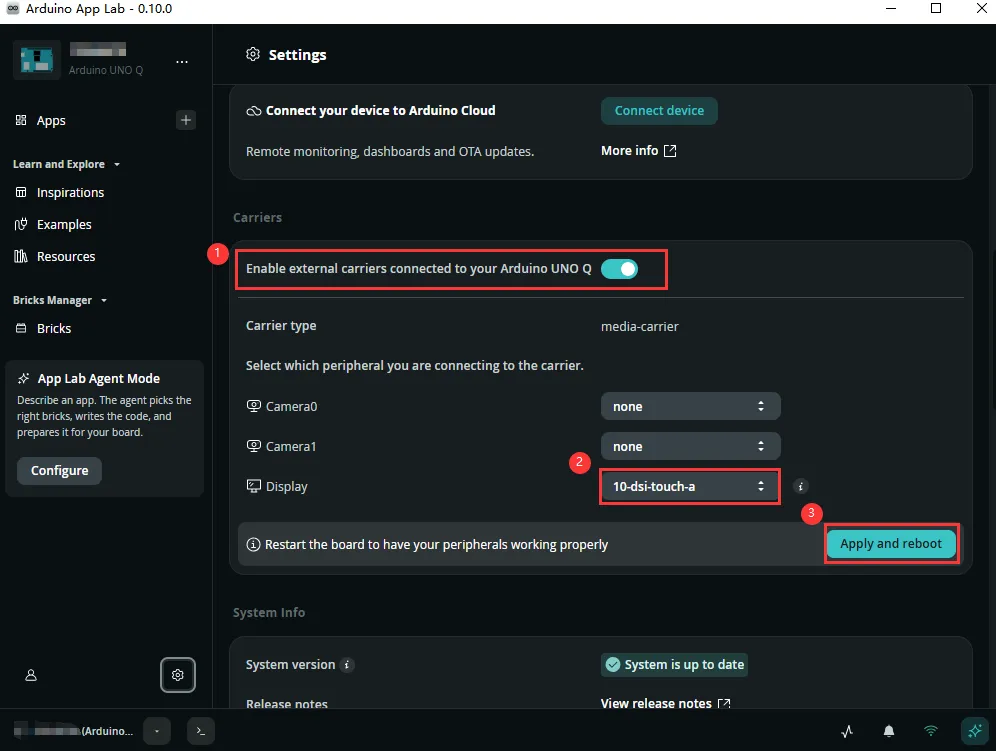Viewport: 996px width, 751px height.
Task: Show the Display info icon
Action: (800, 486)
